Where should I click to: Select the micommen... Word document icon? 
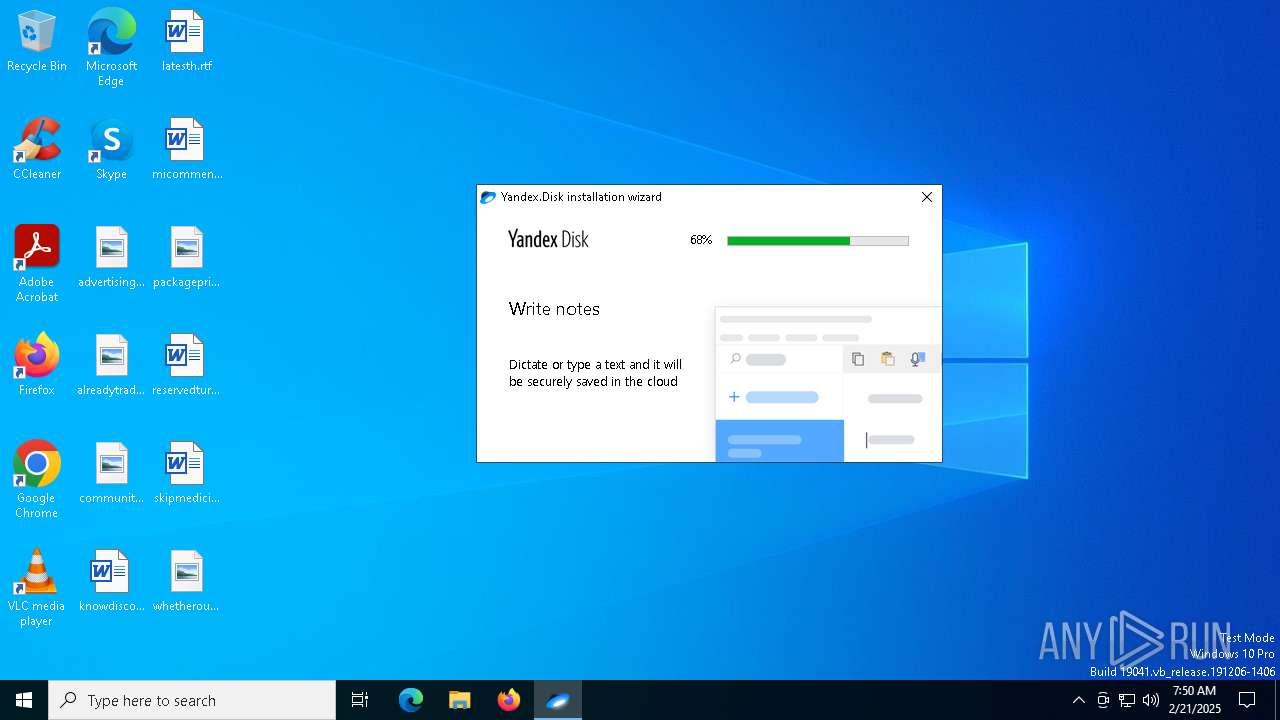[186, 150]
